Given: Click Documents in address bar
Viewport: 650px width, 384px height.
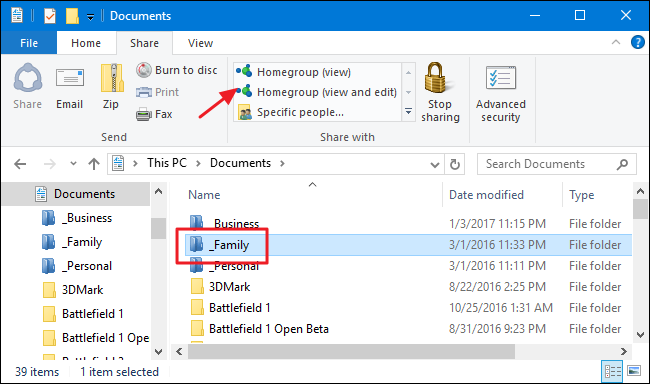Looking at the screenshot, I should click(240, 163).
